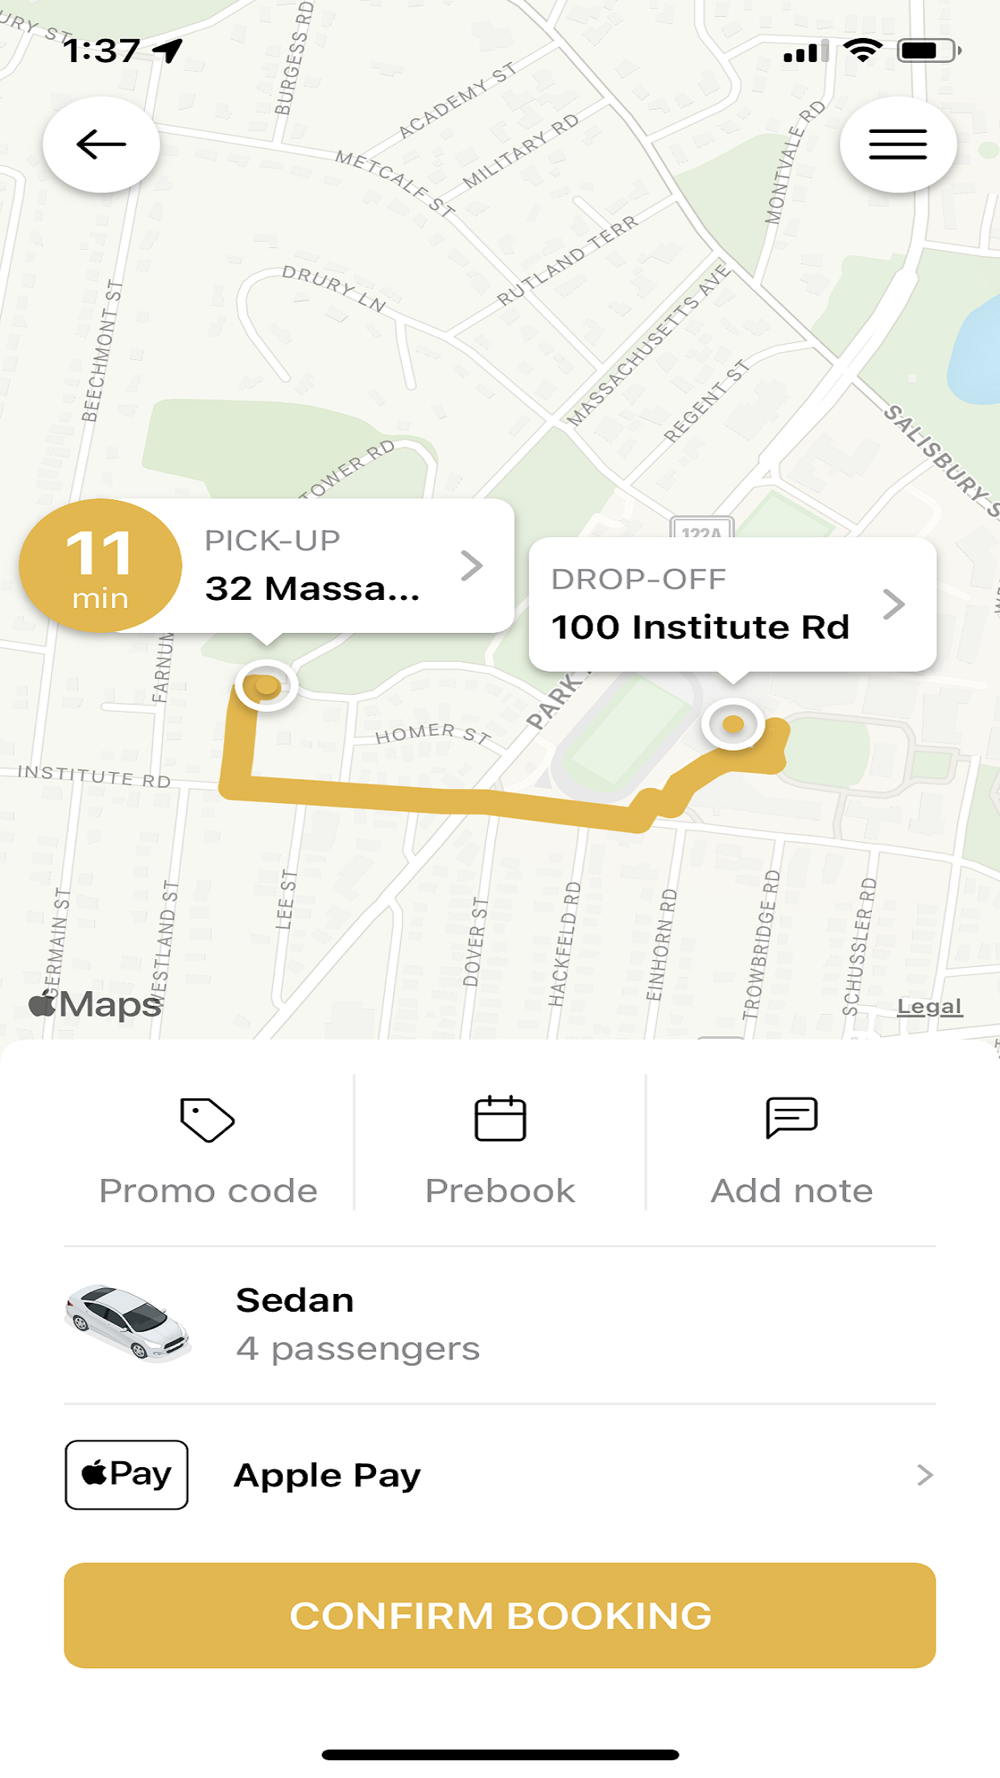Select the Promo code label

click(208, 1191)
